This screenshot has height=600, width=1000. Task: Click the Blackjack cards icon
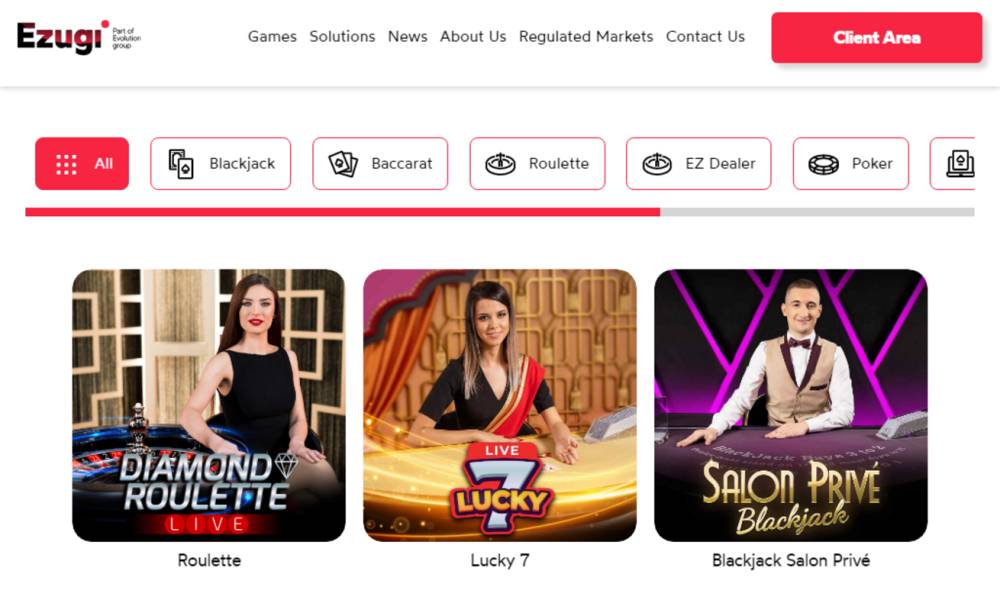(x=181, y=164)
